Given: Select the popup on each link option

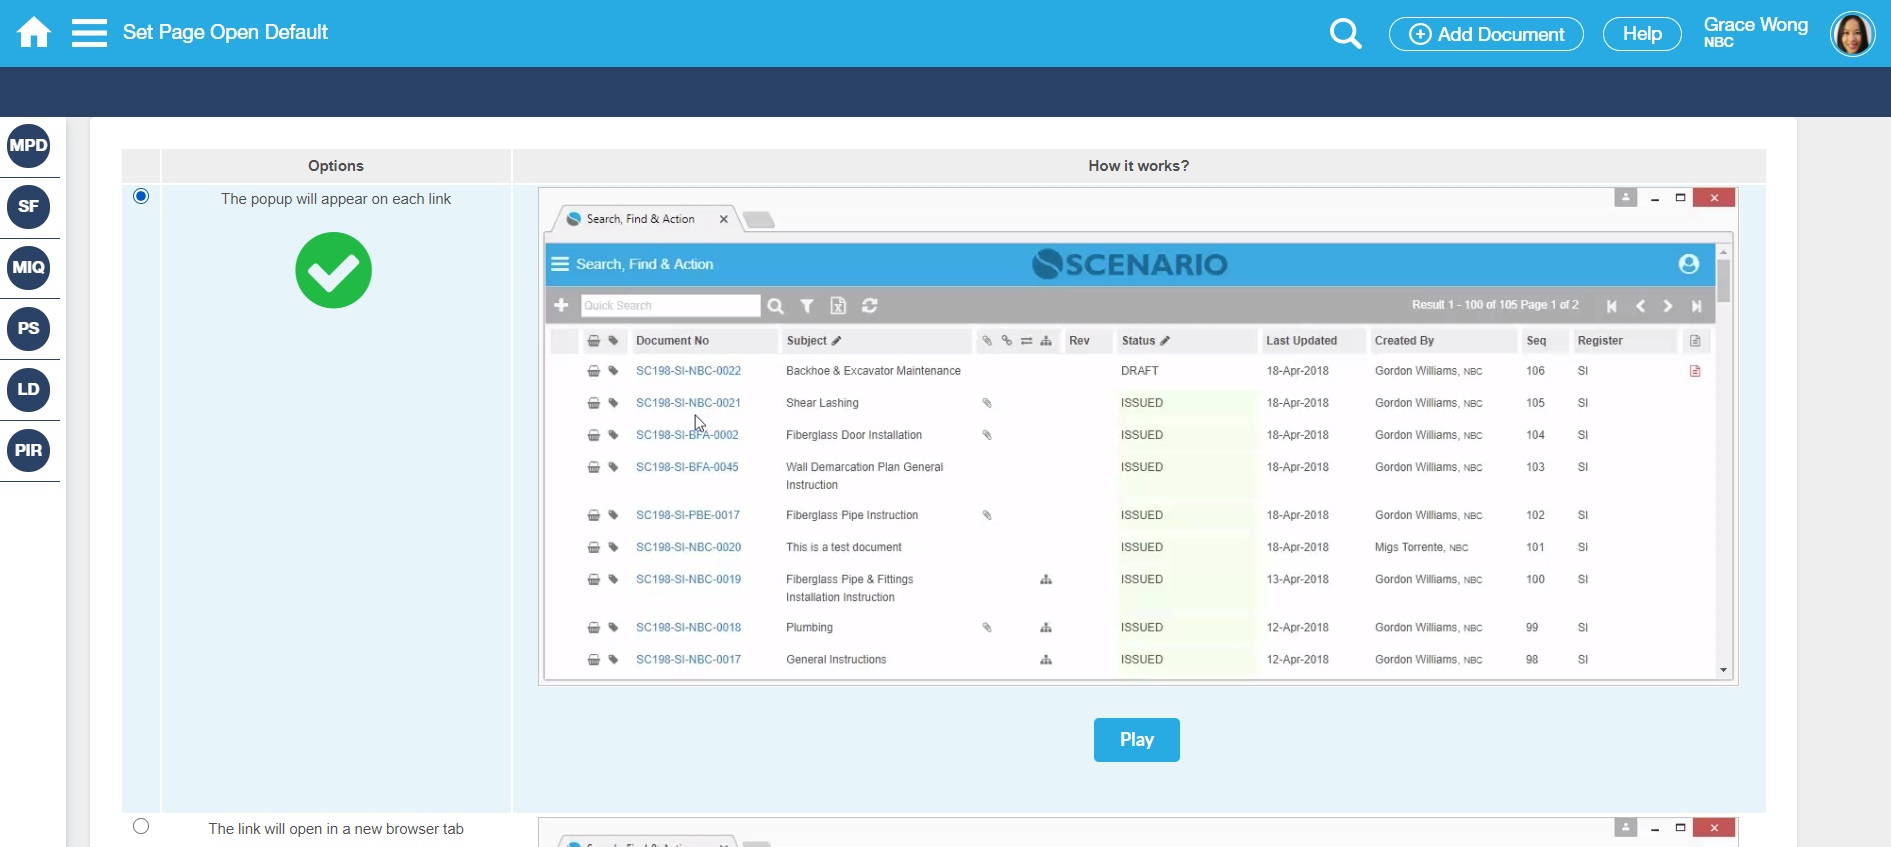Looking at the screenshot, I should tap(141, 196).
